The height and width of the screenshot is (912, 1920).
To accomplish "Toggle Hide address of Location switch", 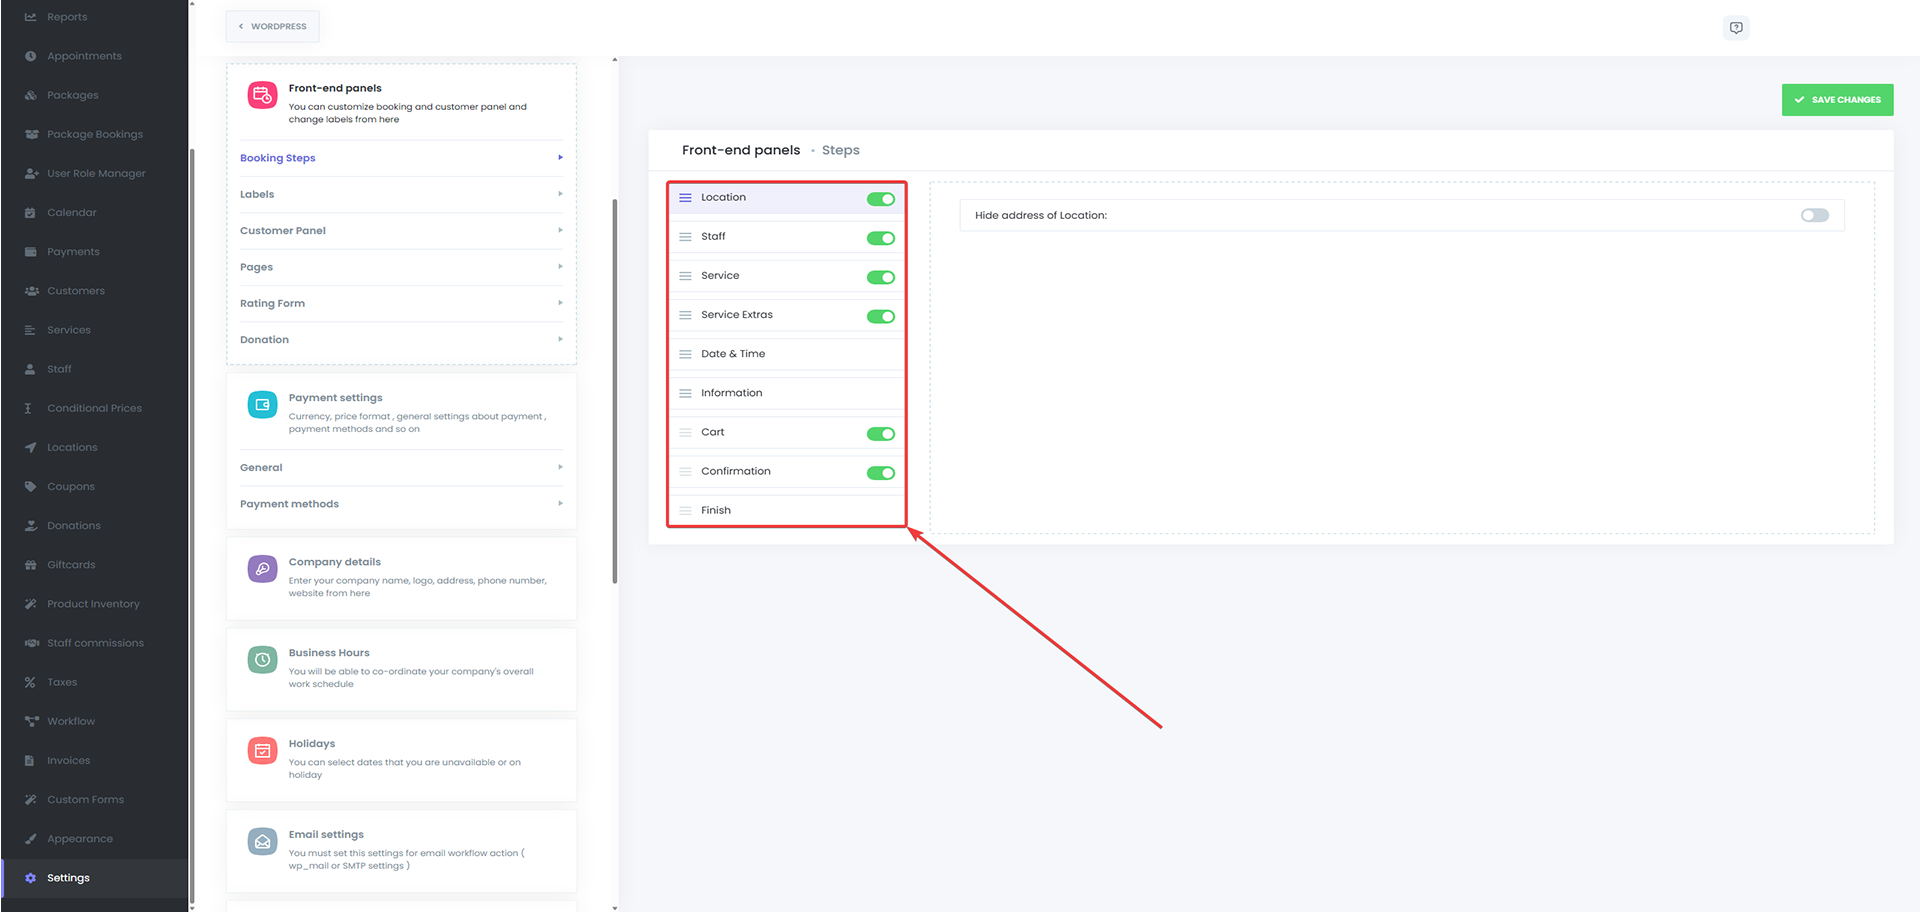I will (1814, 216).
